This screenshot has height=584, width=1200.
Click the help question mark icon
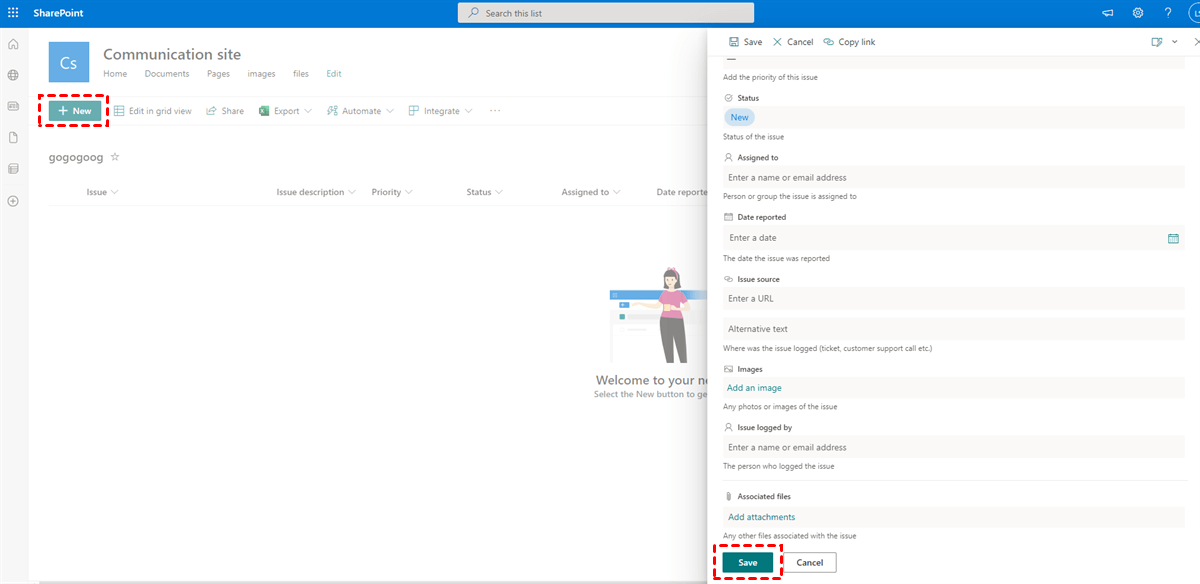(x=1168, y=13)
